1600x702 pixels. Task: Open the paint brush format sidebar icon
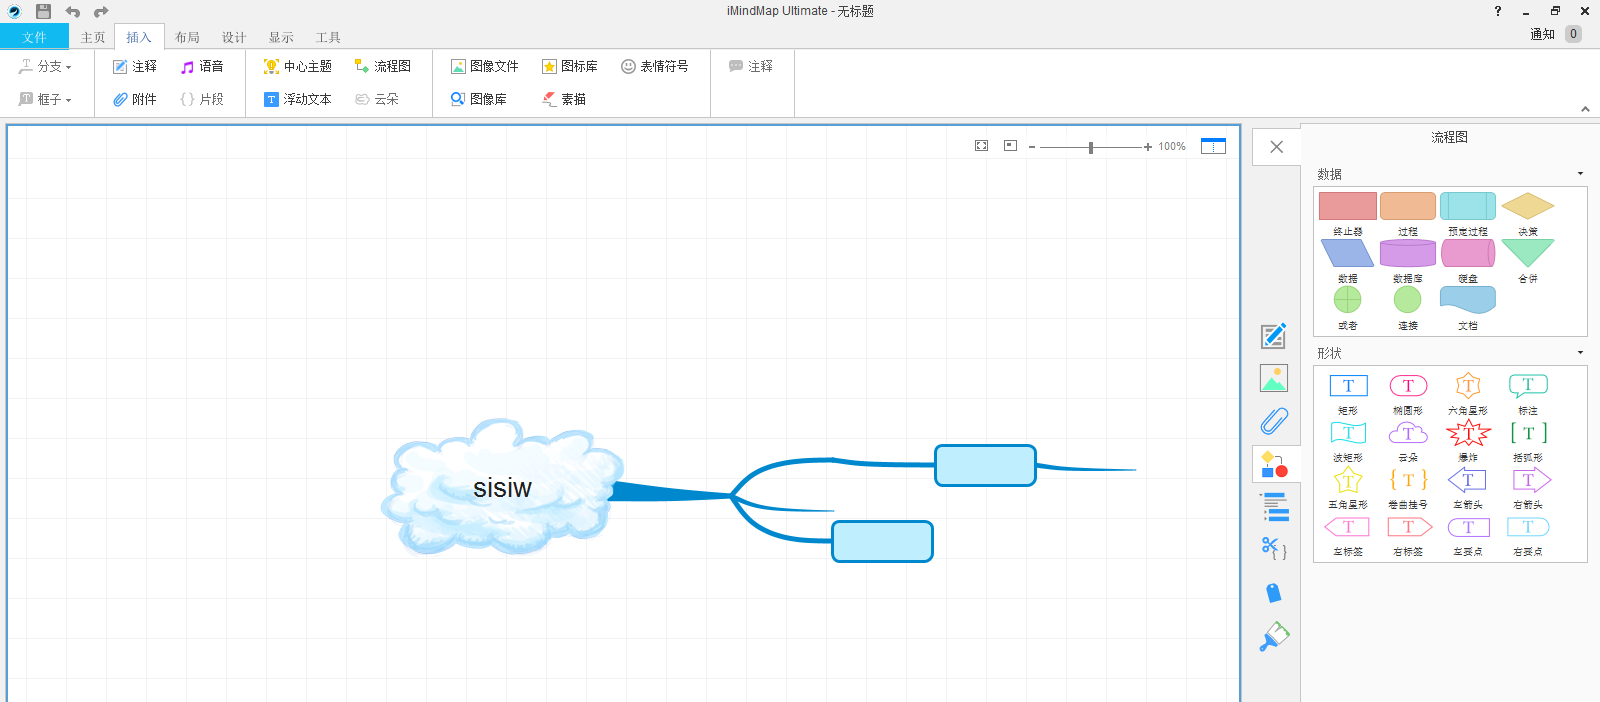pos(1274,636)
